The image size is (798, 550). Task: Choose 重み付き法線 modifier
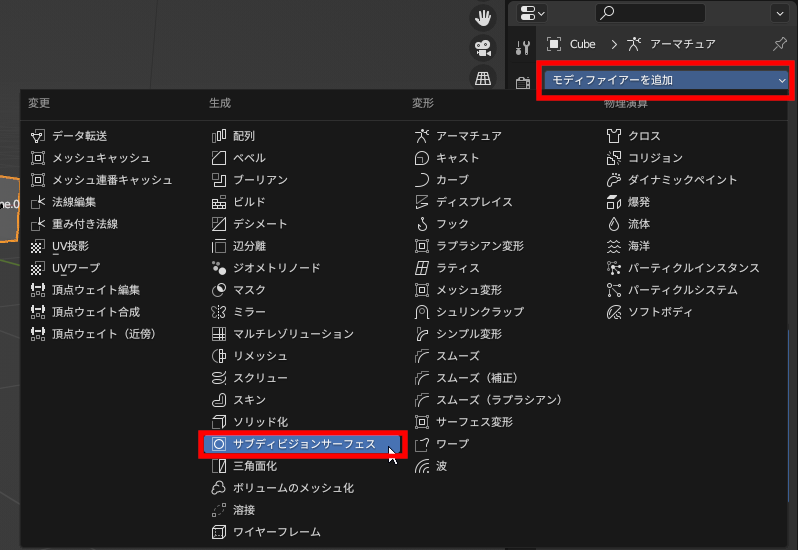74,224
